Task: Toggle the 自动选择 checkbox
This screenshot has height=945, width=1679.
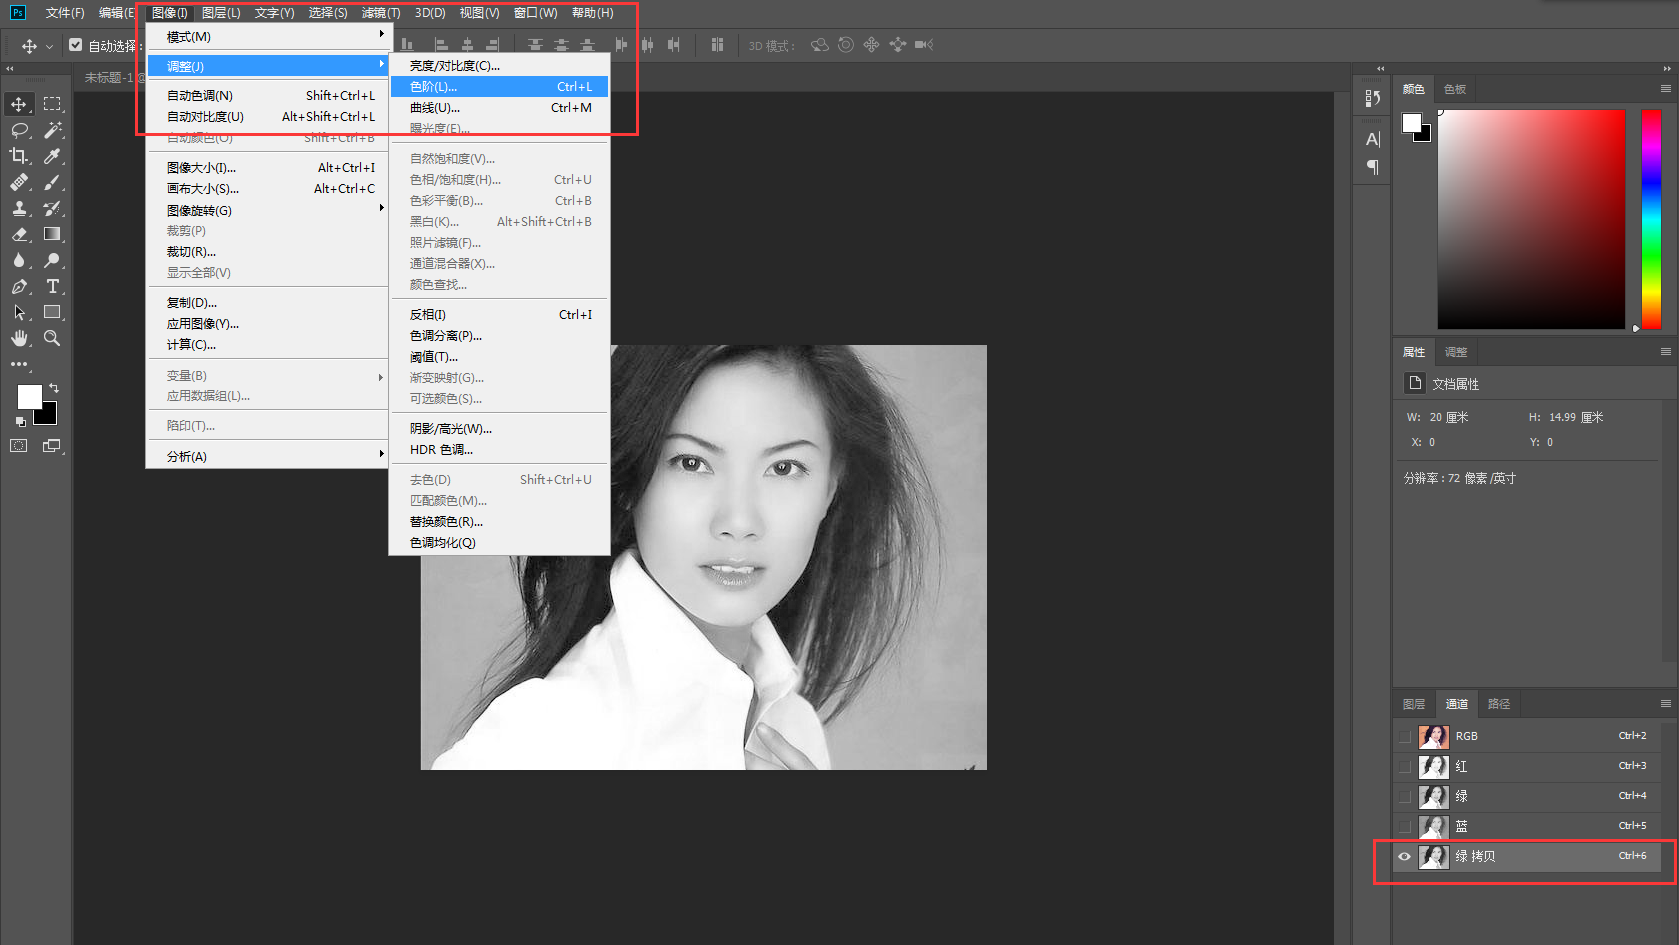Action: pyautogui.click(x=76, y=45)
